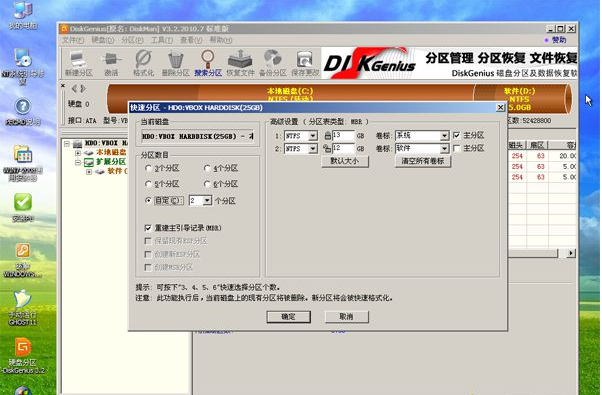Open the 硬盘(D) menu

(x=103, y=40)
